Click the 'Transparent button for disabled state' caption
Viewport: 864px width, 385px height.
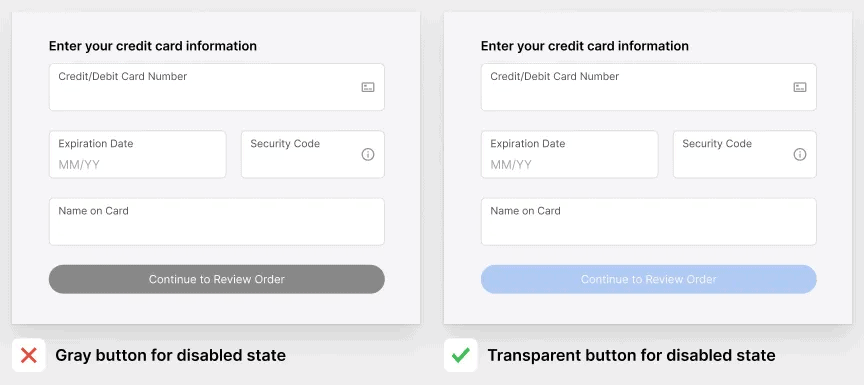click(631, 355)
